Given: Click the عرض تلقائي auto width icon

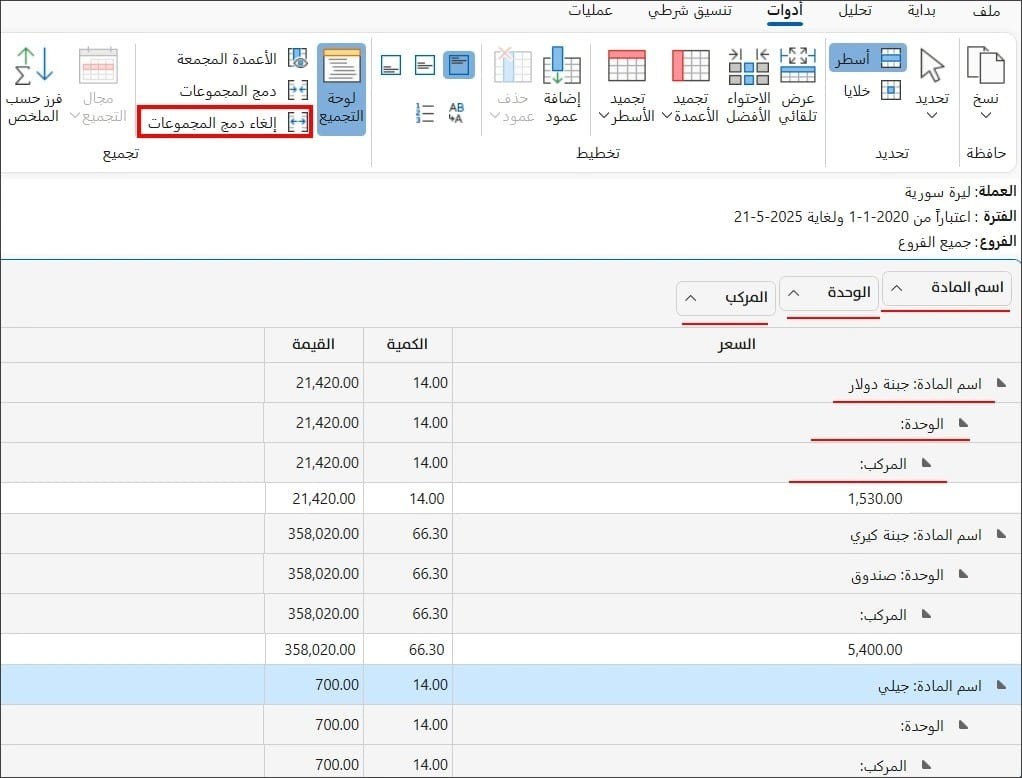Looking at the screenshot, I should click(798, 65).
